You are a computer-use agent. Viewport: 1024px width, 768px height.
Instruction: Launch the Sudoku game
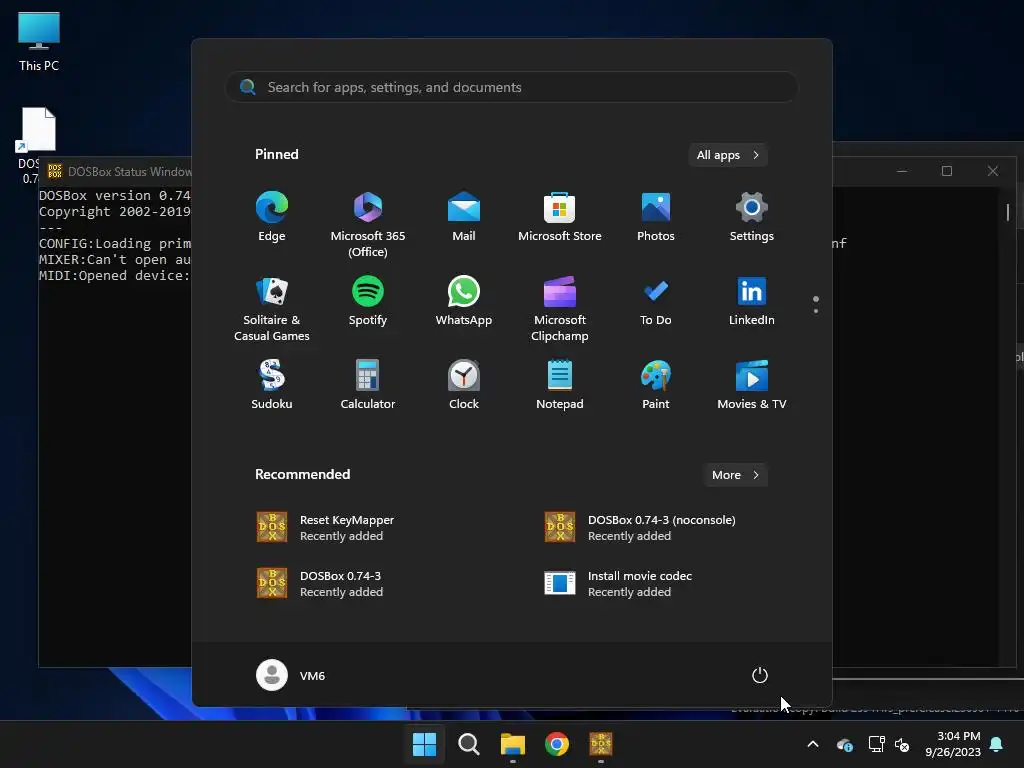point(272,385)
